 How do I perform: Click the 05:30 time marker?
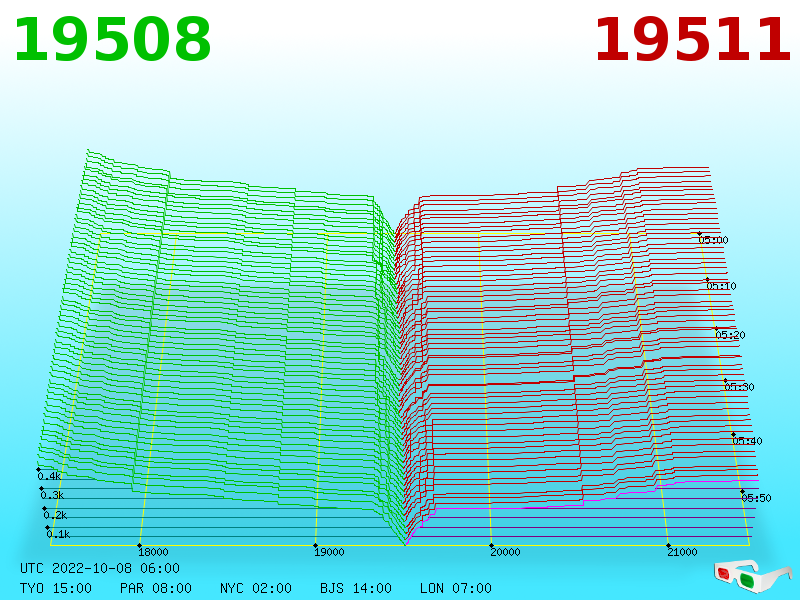[x=739, y=387]
